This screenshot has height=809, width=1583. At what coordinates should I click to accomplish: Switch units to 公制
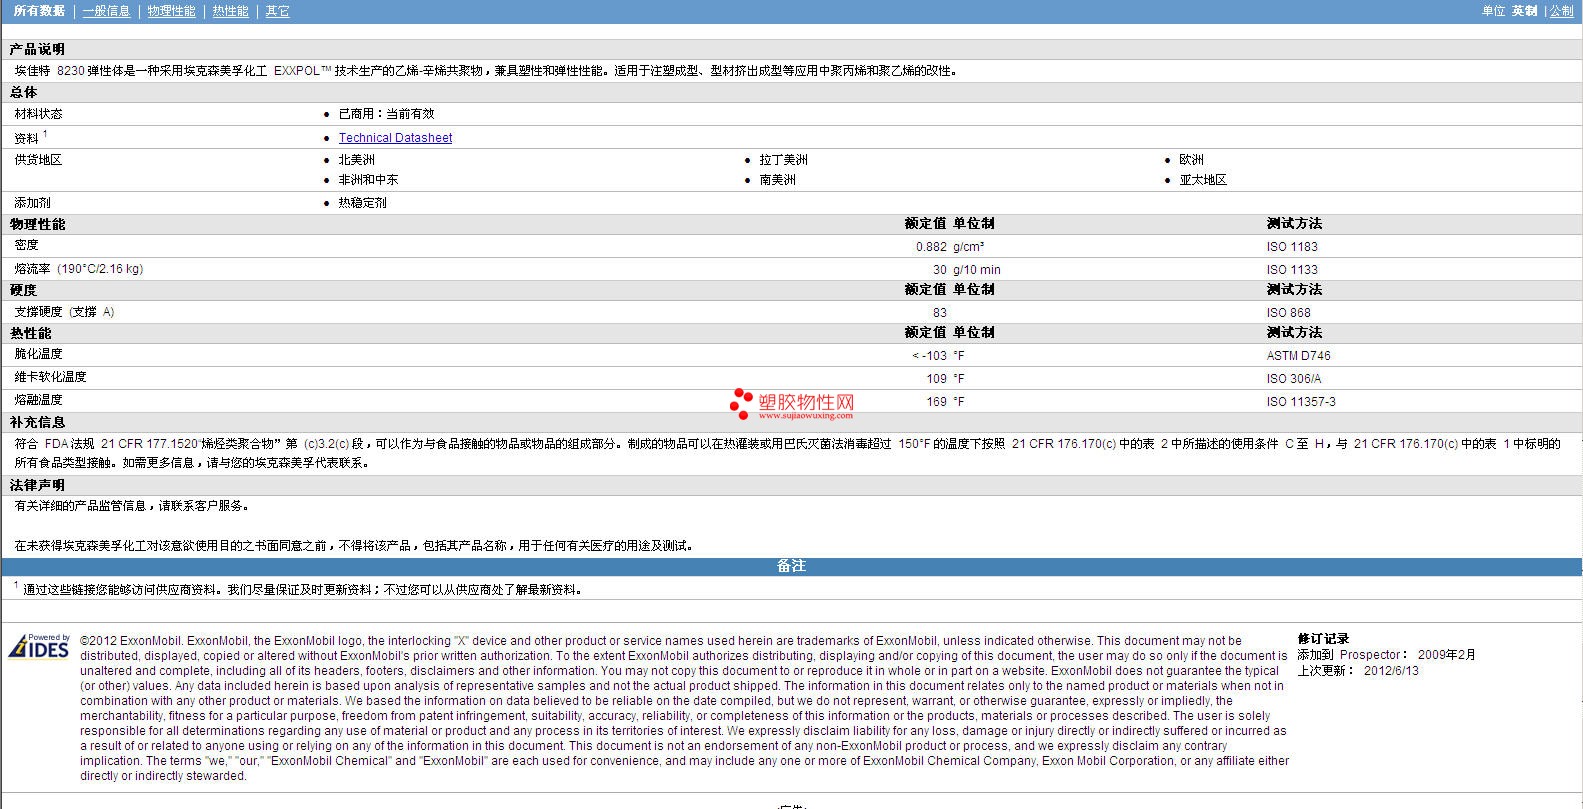[1561, 11]
